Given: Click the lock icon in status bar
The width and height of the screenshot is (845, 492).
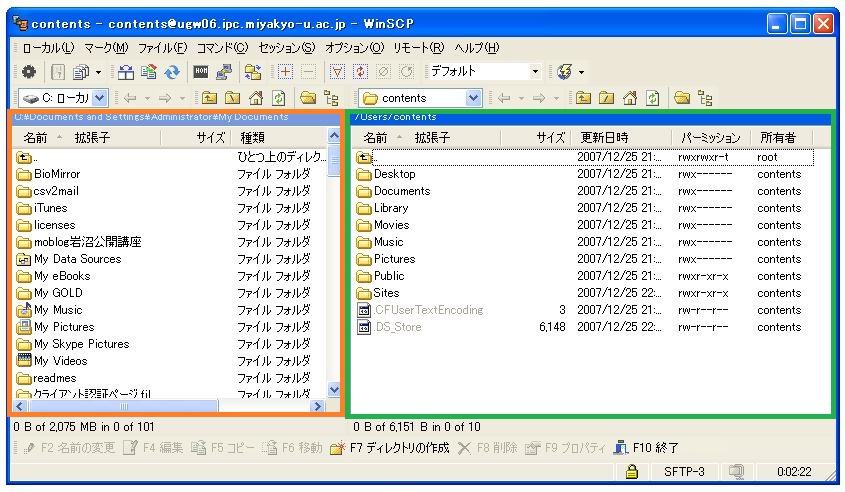Looking at the screenshot, I should pyautogui.click(x=632, y=472).
